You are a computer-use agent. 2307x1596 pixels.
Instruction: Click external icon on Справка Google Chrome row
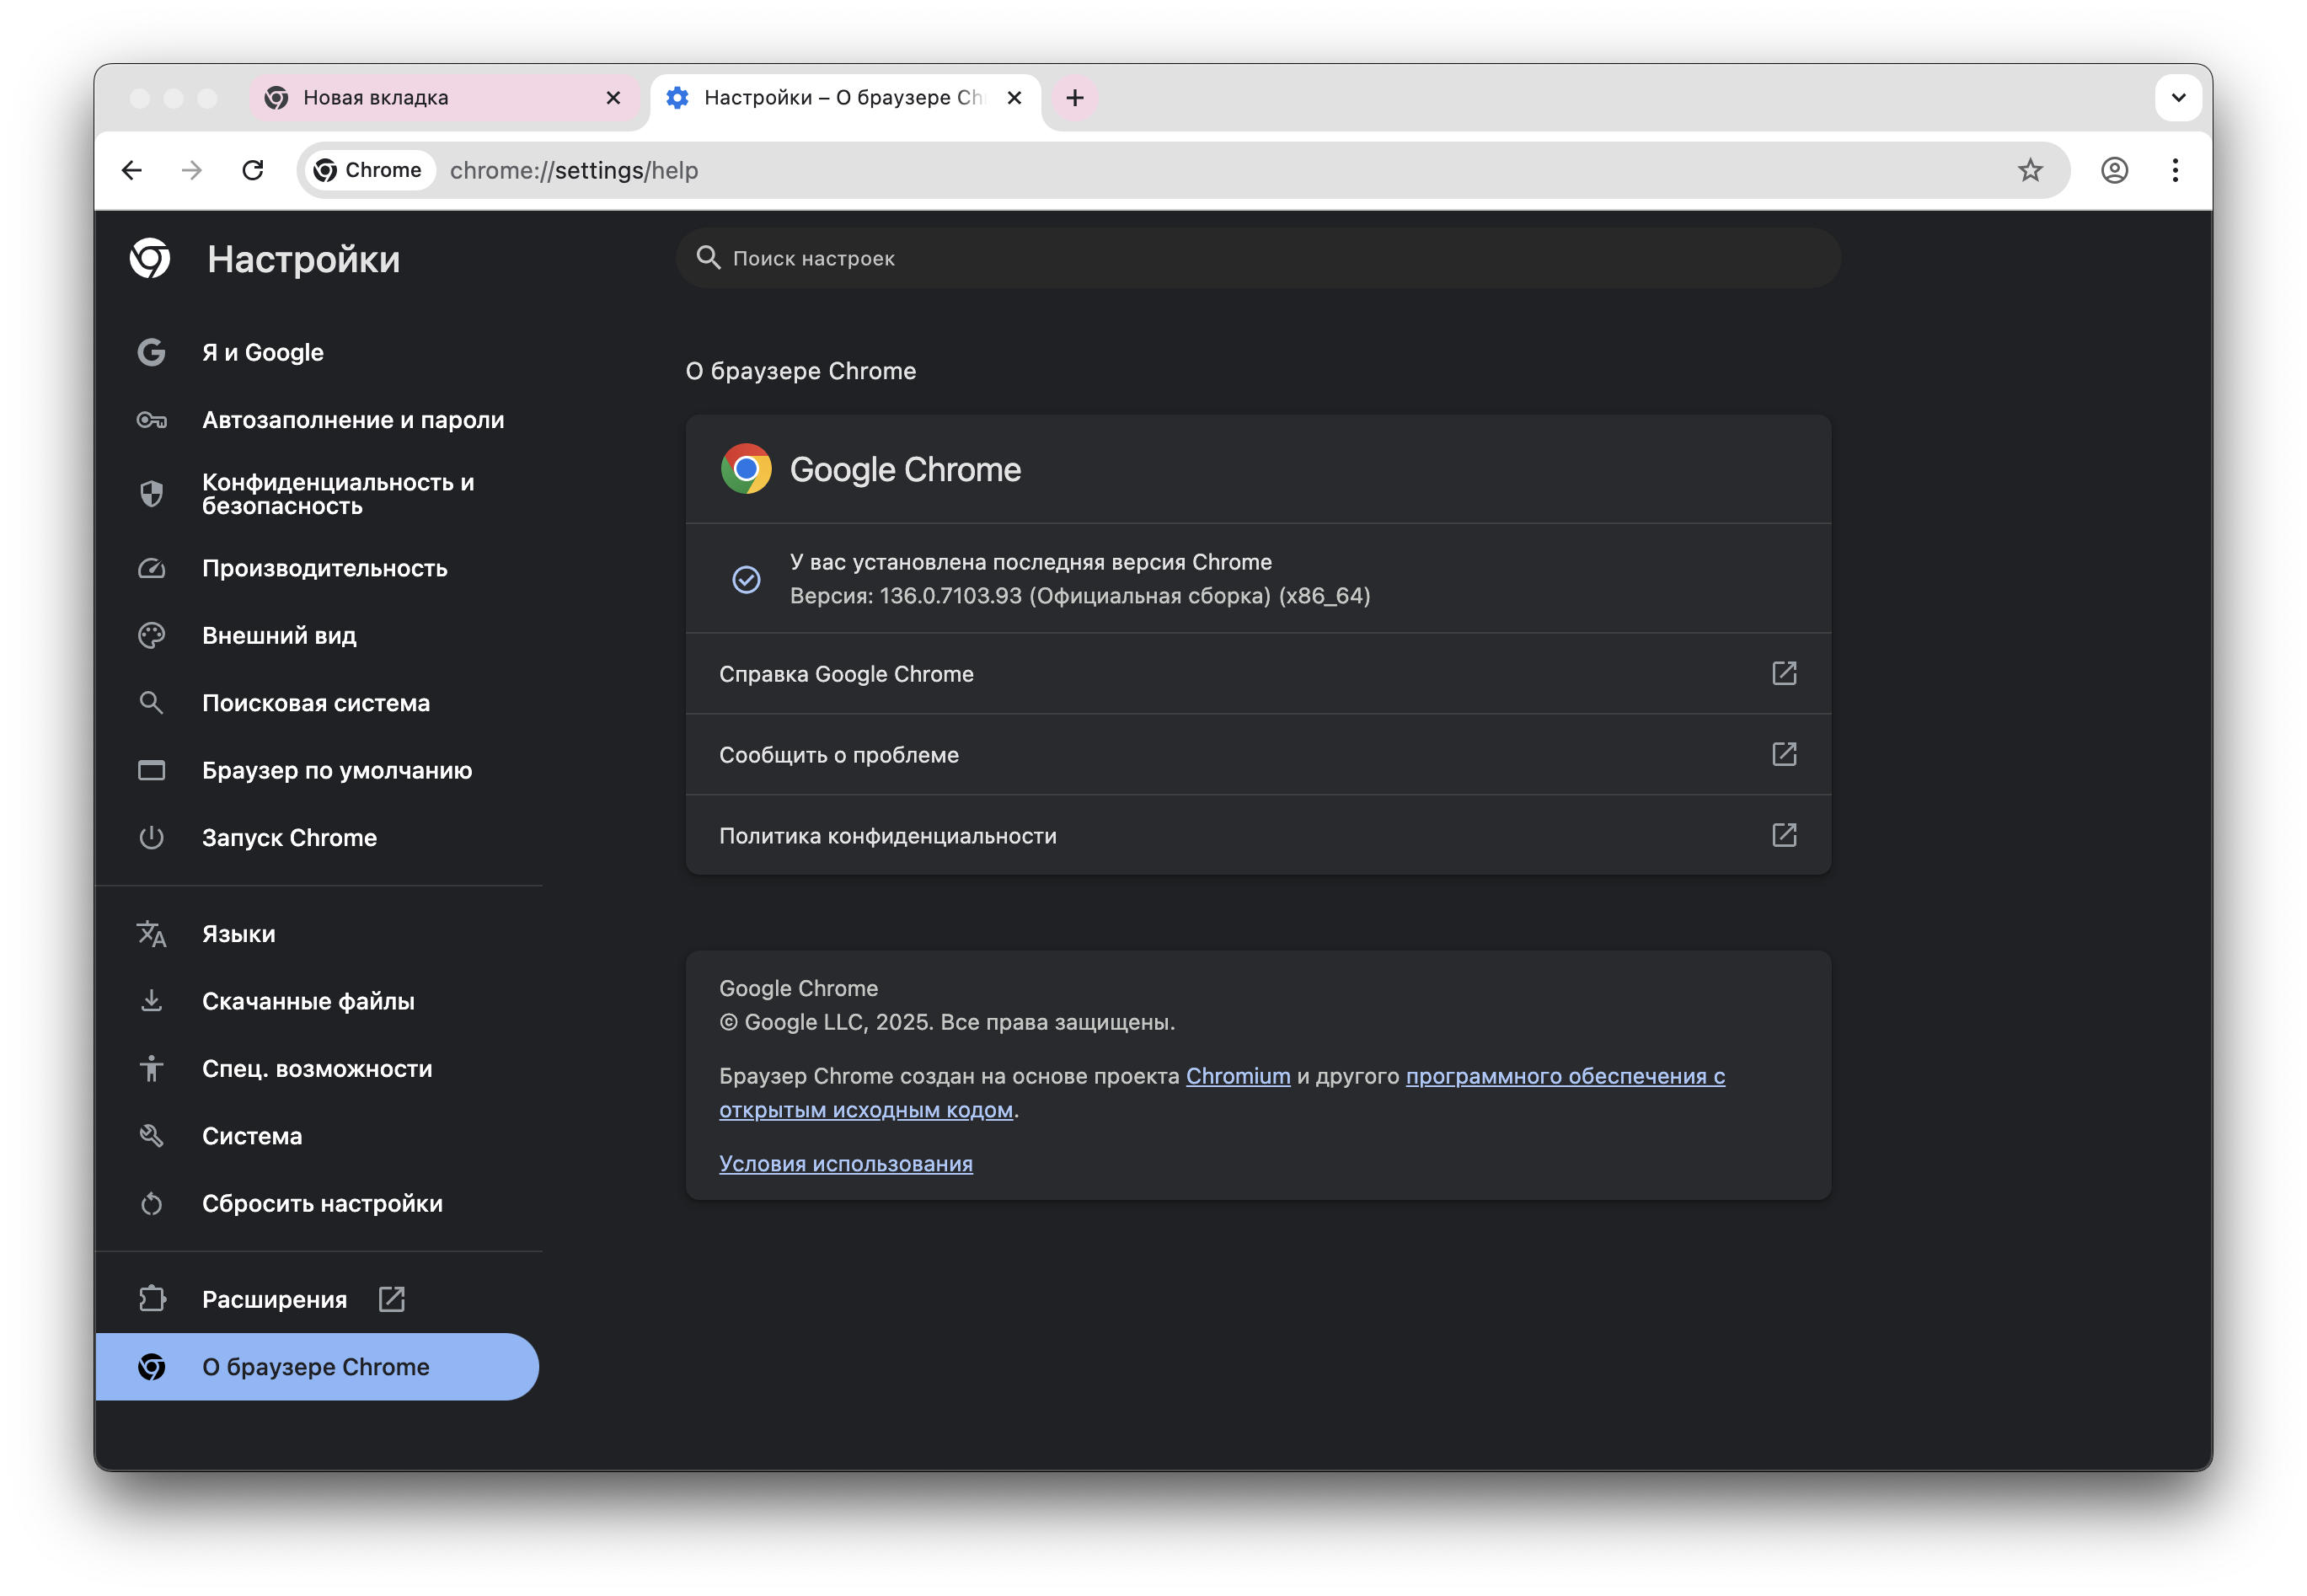pyautogui.click(x=1784, y=673)
